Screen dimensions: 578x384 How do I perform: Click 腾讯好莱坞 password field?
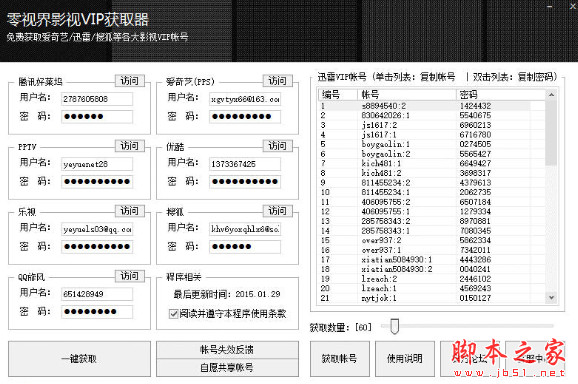[97, 117]
